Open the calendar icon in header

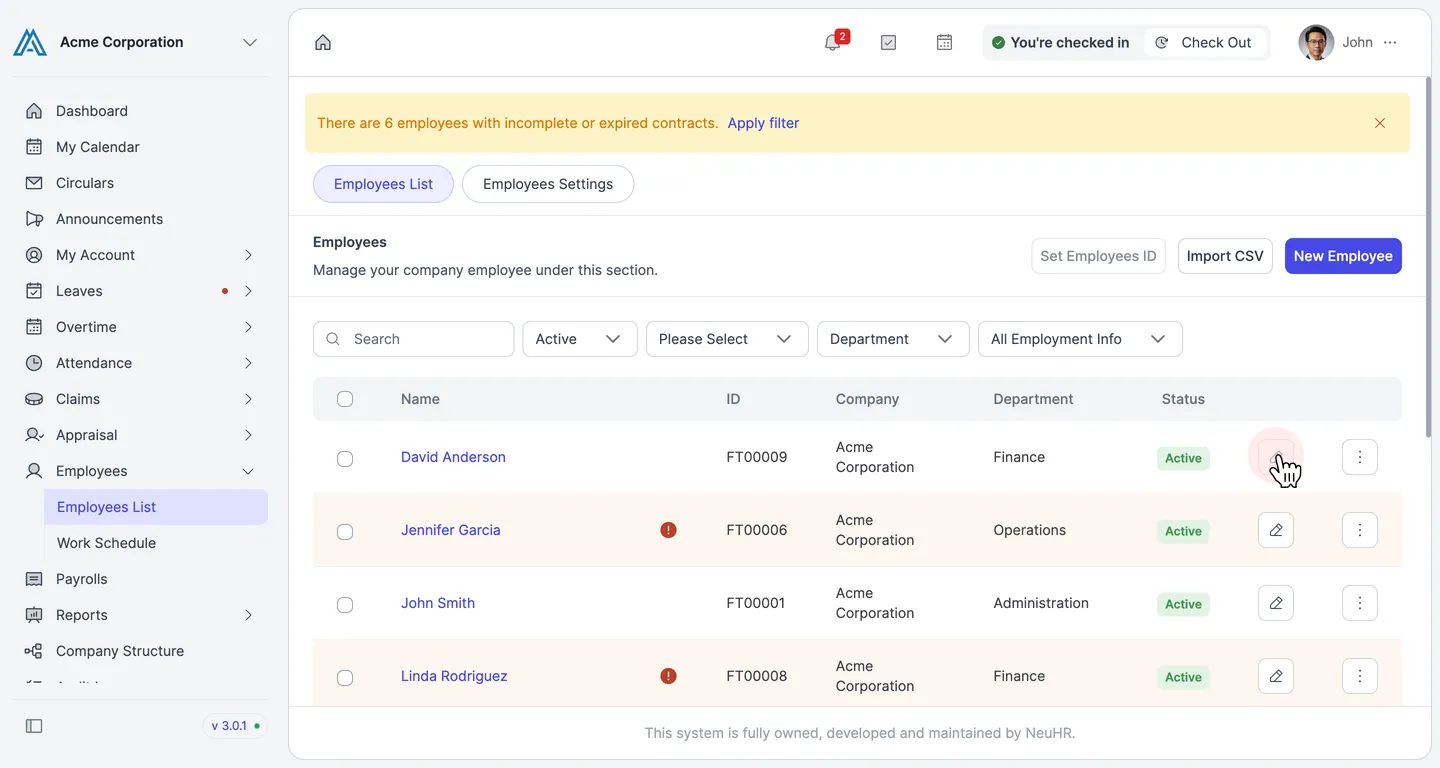(x=944, y=42)
